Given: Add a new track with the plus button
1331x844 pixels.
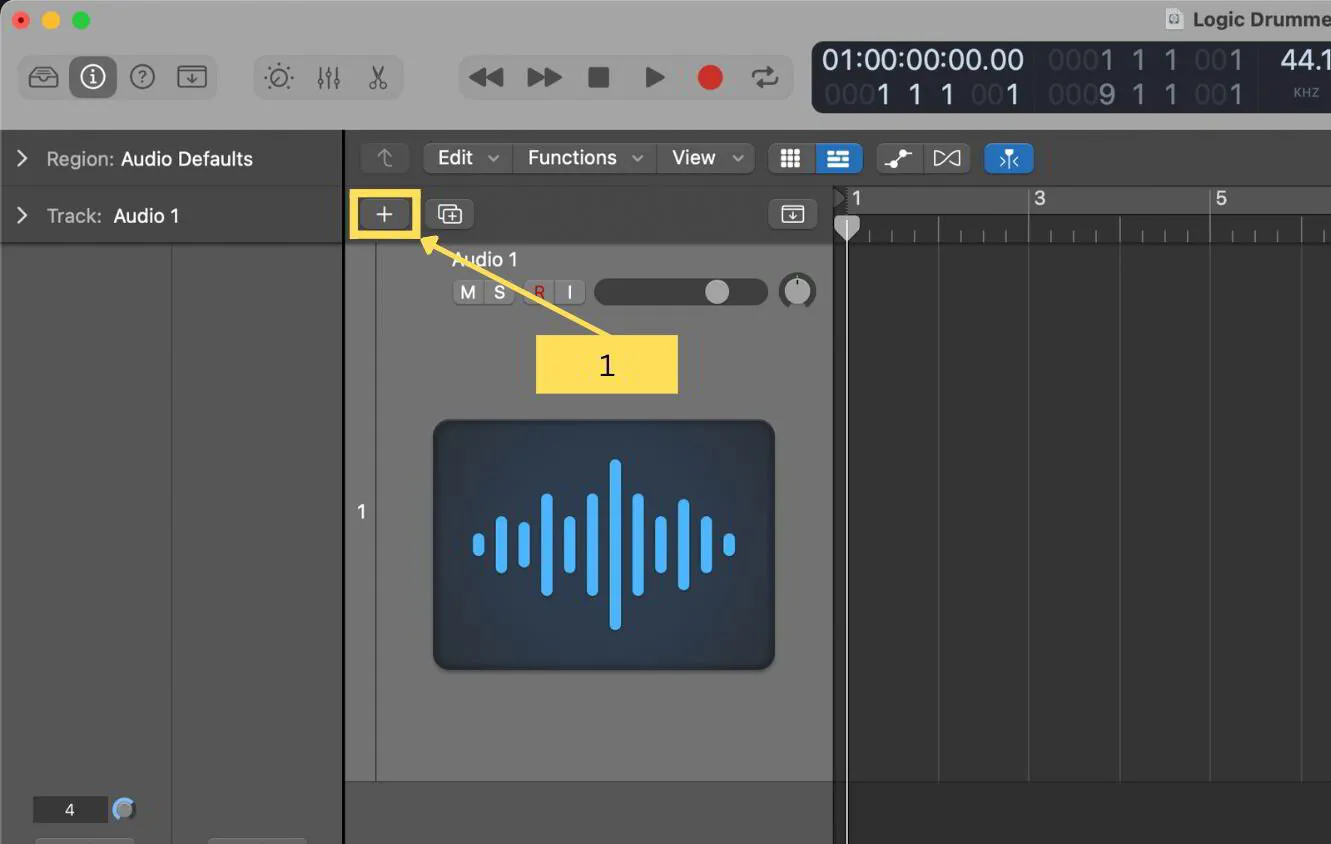Looking at the screenshot, I should click(385, 213).
